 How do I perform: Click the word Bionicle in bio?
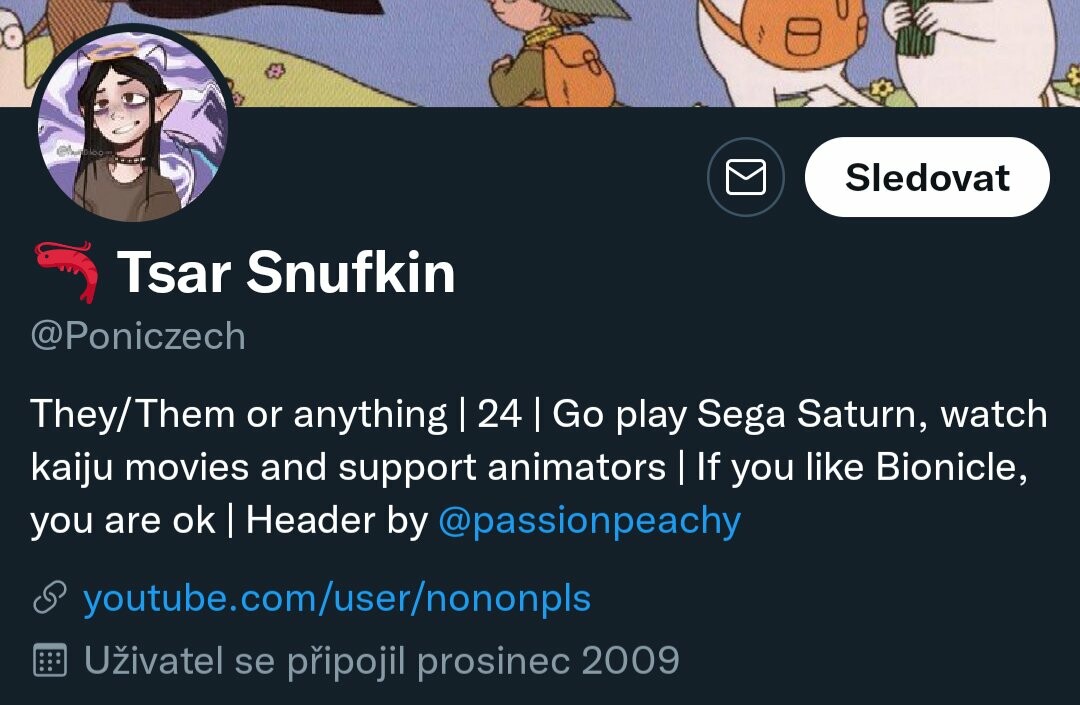click(946, 467)
